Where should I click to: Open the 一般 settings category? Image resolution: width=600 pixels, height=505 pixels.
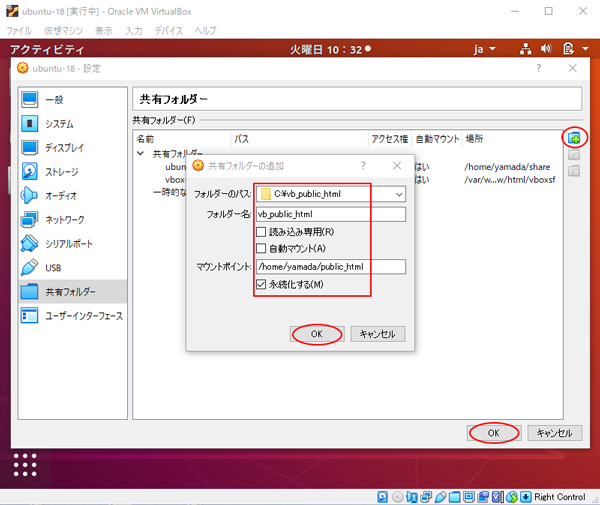(x=73, y=99)
